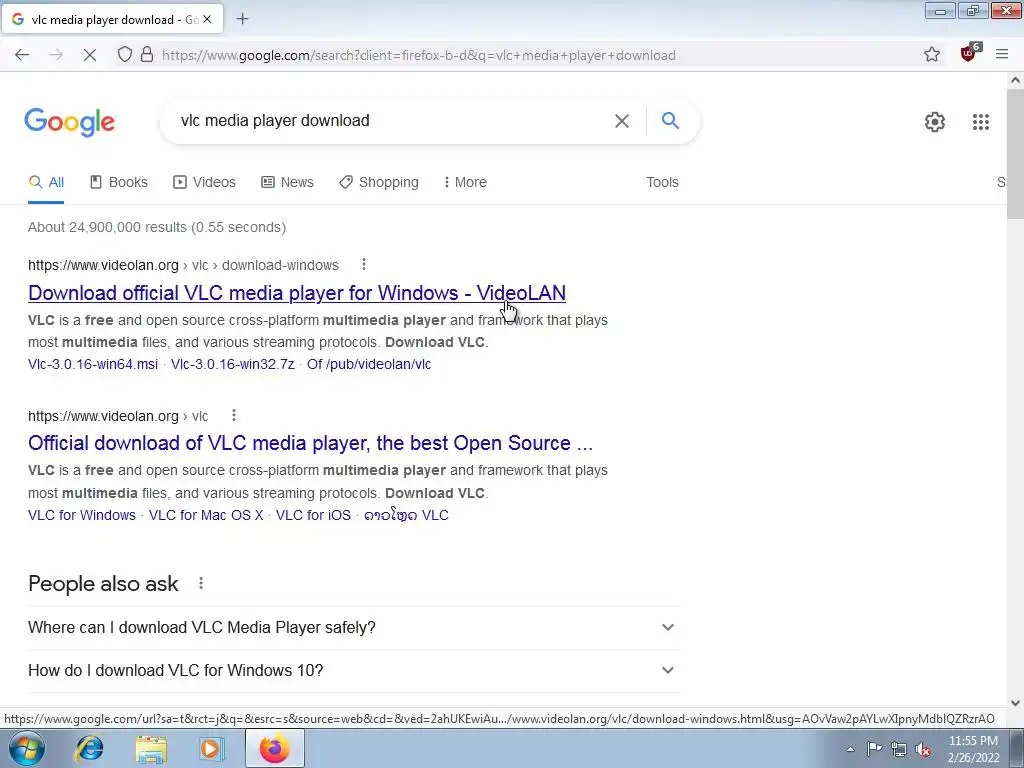This screenshot has height=768, width=1024.
Task: Switch to the Books tab
Action: click(x=118, y=182)
